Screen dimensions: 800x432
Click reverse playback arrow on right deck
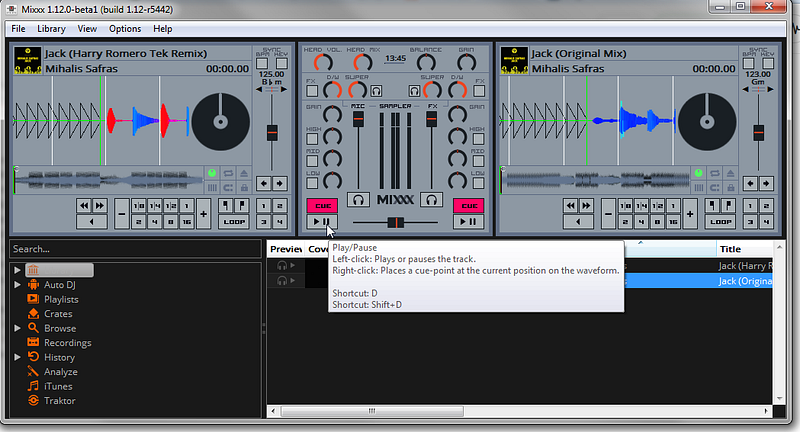point(579,222)
